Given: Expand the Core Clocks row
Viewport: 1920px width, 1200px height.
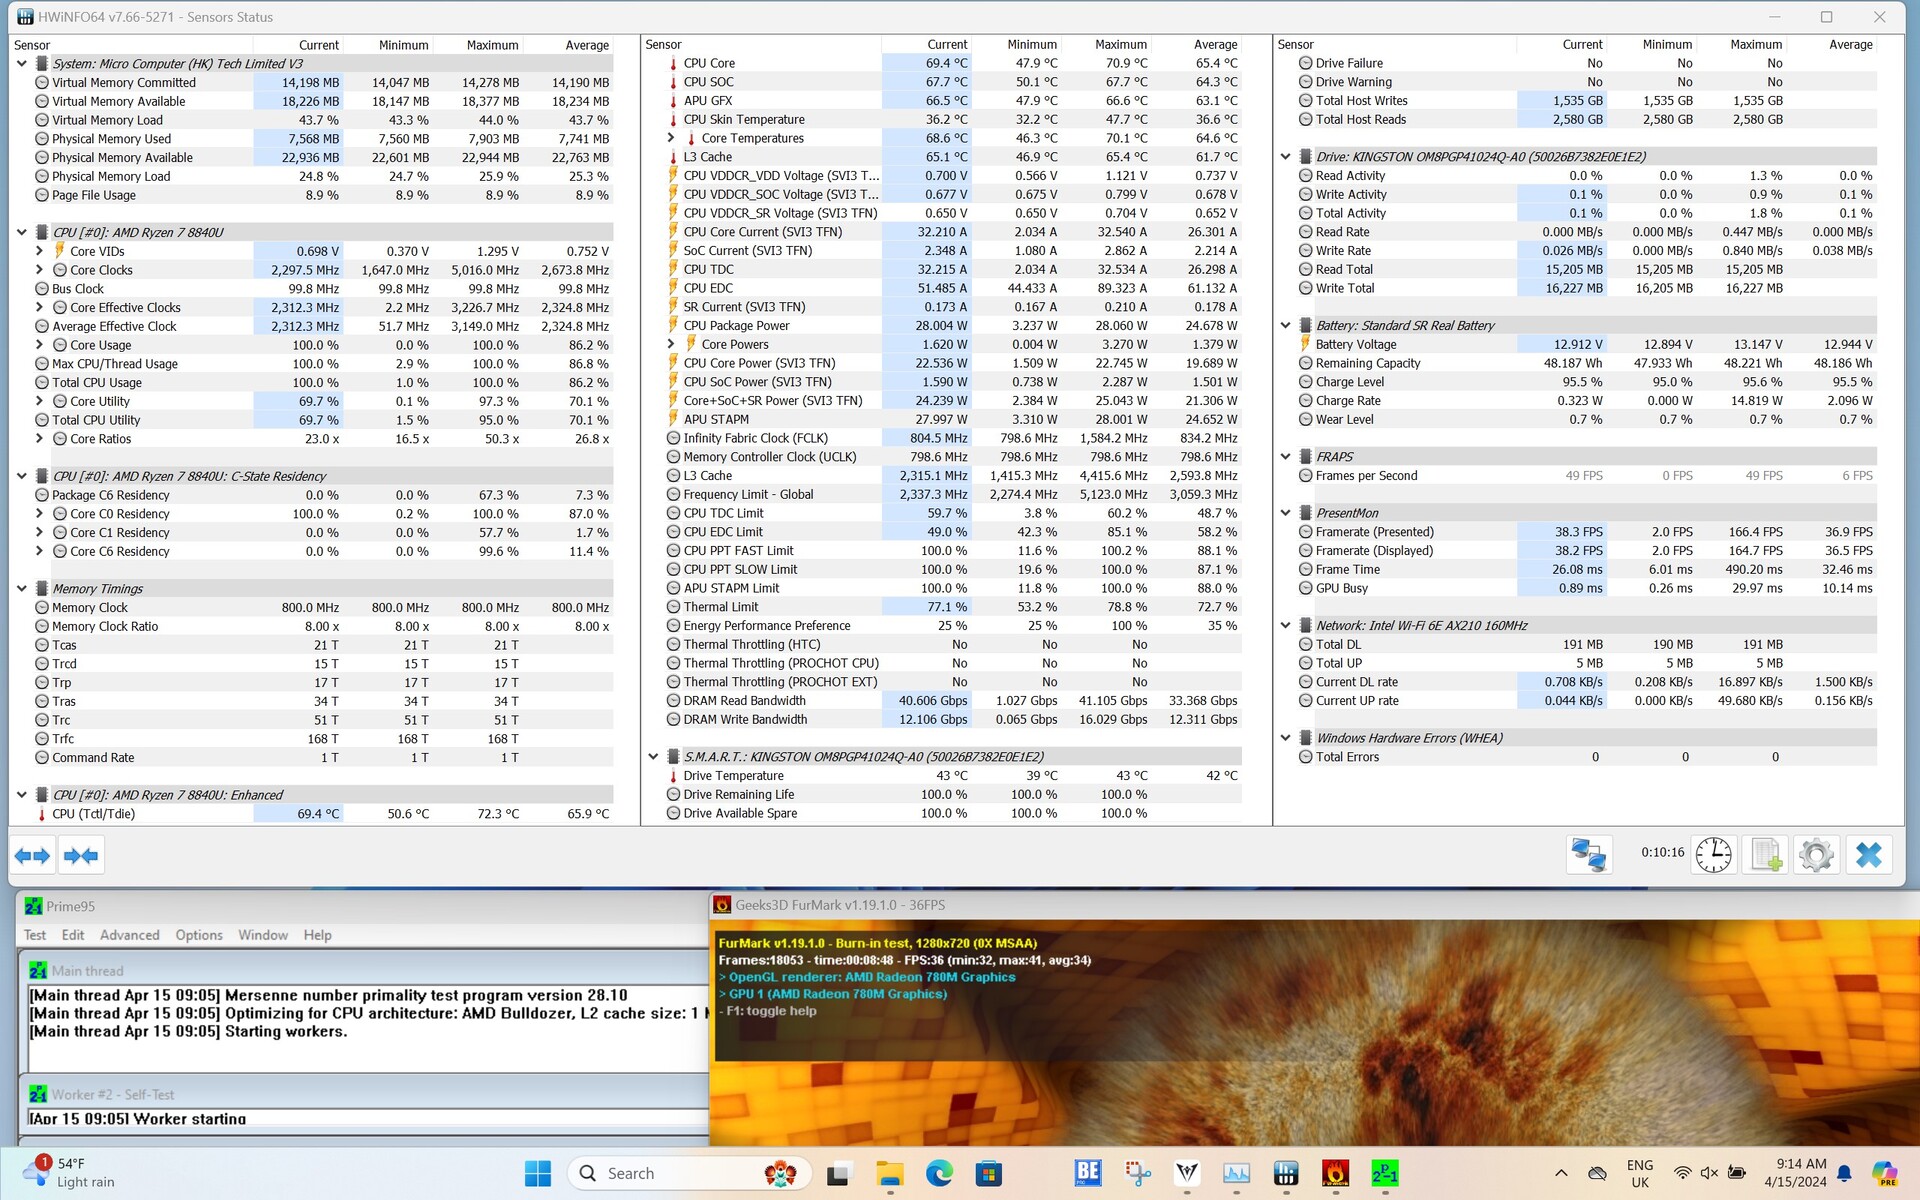Looking at the screenshot, I should [x=39, y=270].
